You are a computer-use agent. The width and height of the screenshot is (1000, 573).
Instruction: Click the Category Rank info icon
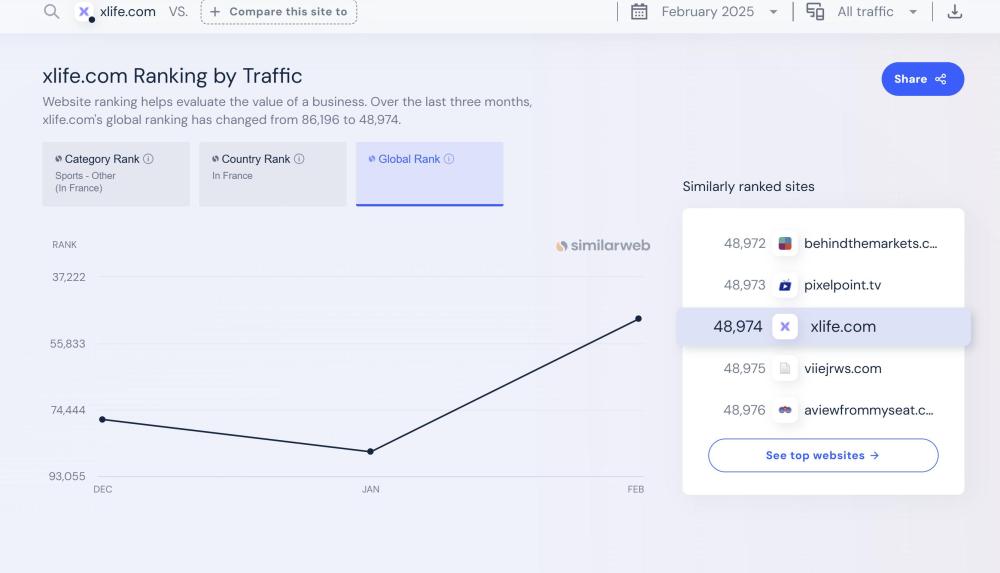pyautogui.click(x=148, y=159)
